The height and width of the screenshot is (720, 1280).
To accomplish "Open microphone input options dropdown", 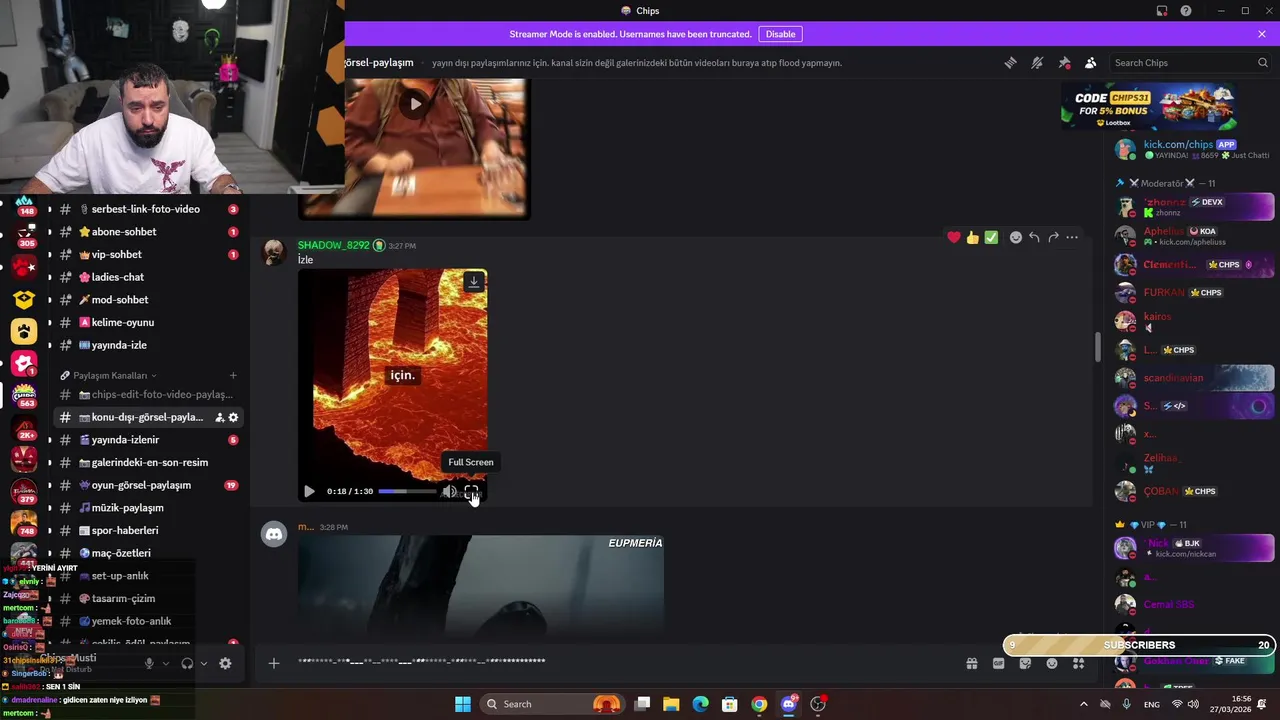I will [166, 663].
